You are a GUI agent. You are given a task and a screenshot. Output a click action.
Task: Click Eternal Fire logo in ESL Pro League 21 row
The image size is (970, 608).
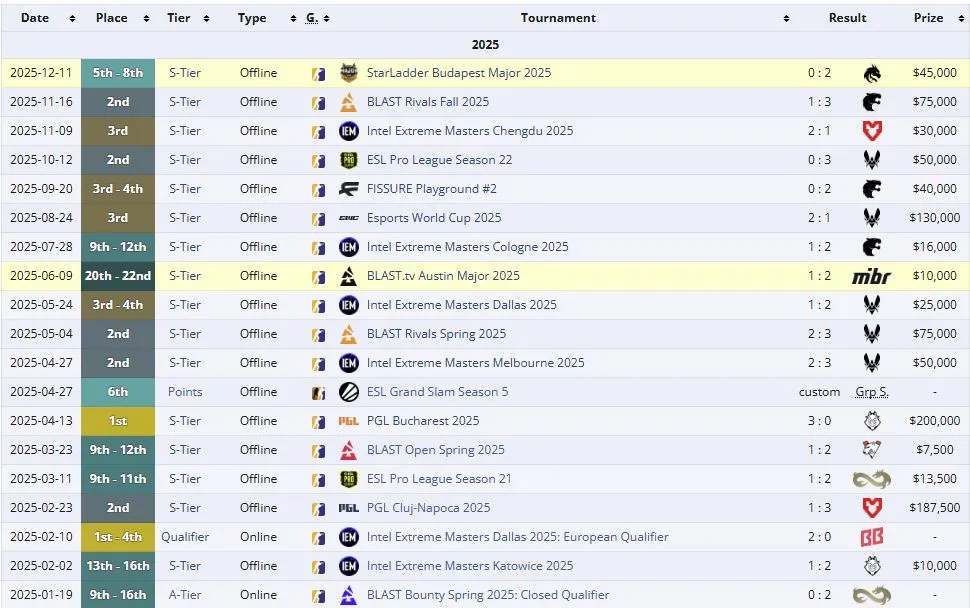tap(872, 479)
